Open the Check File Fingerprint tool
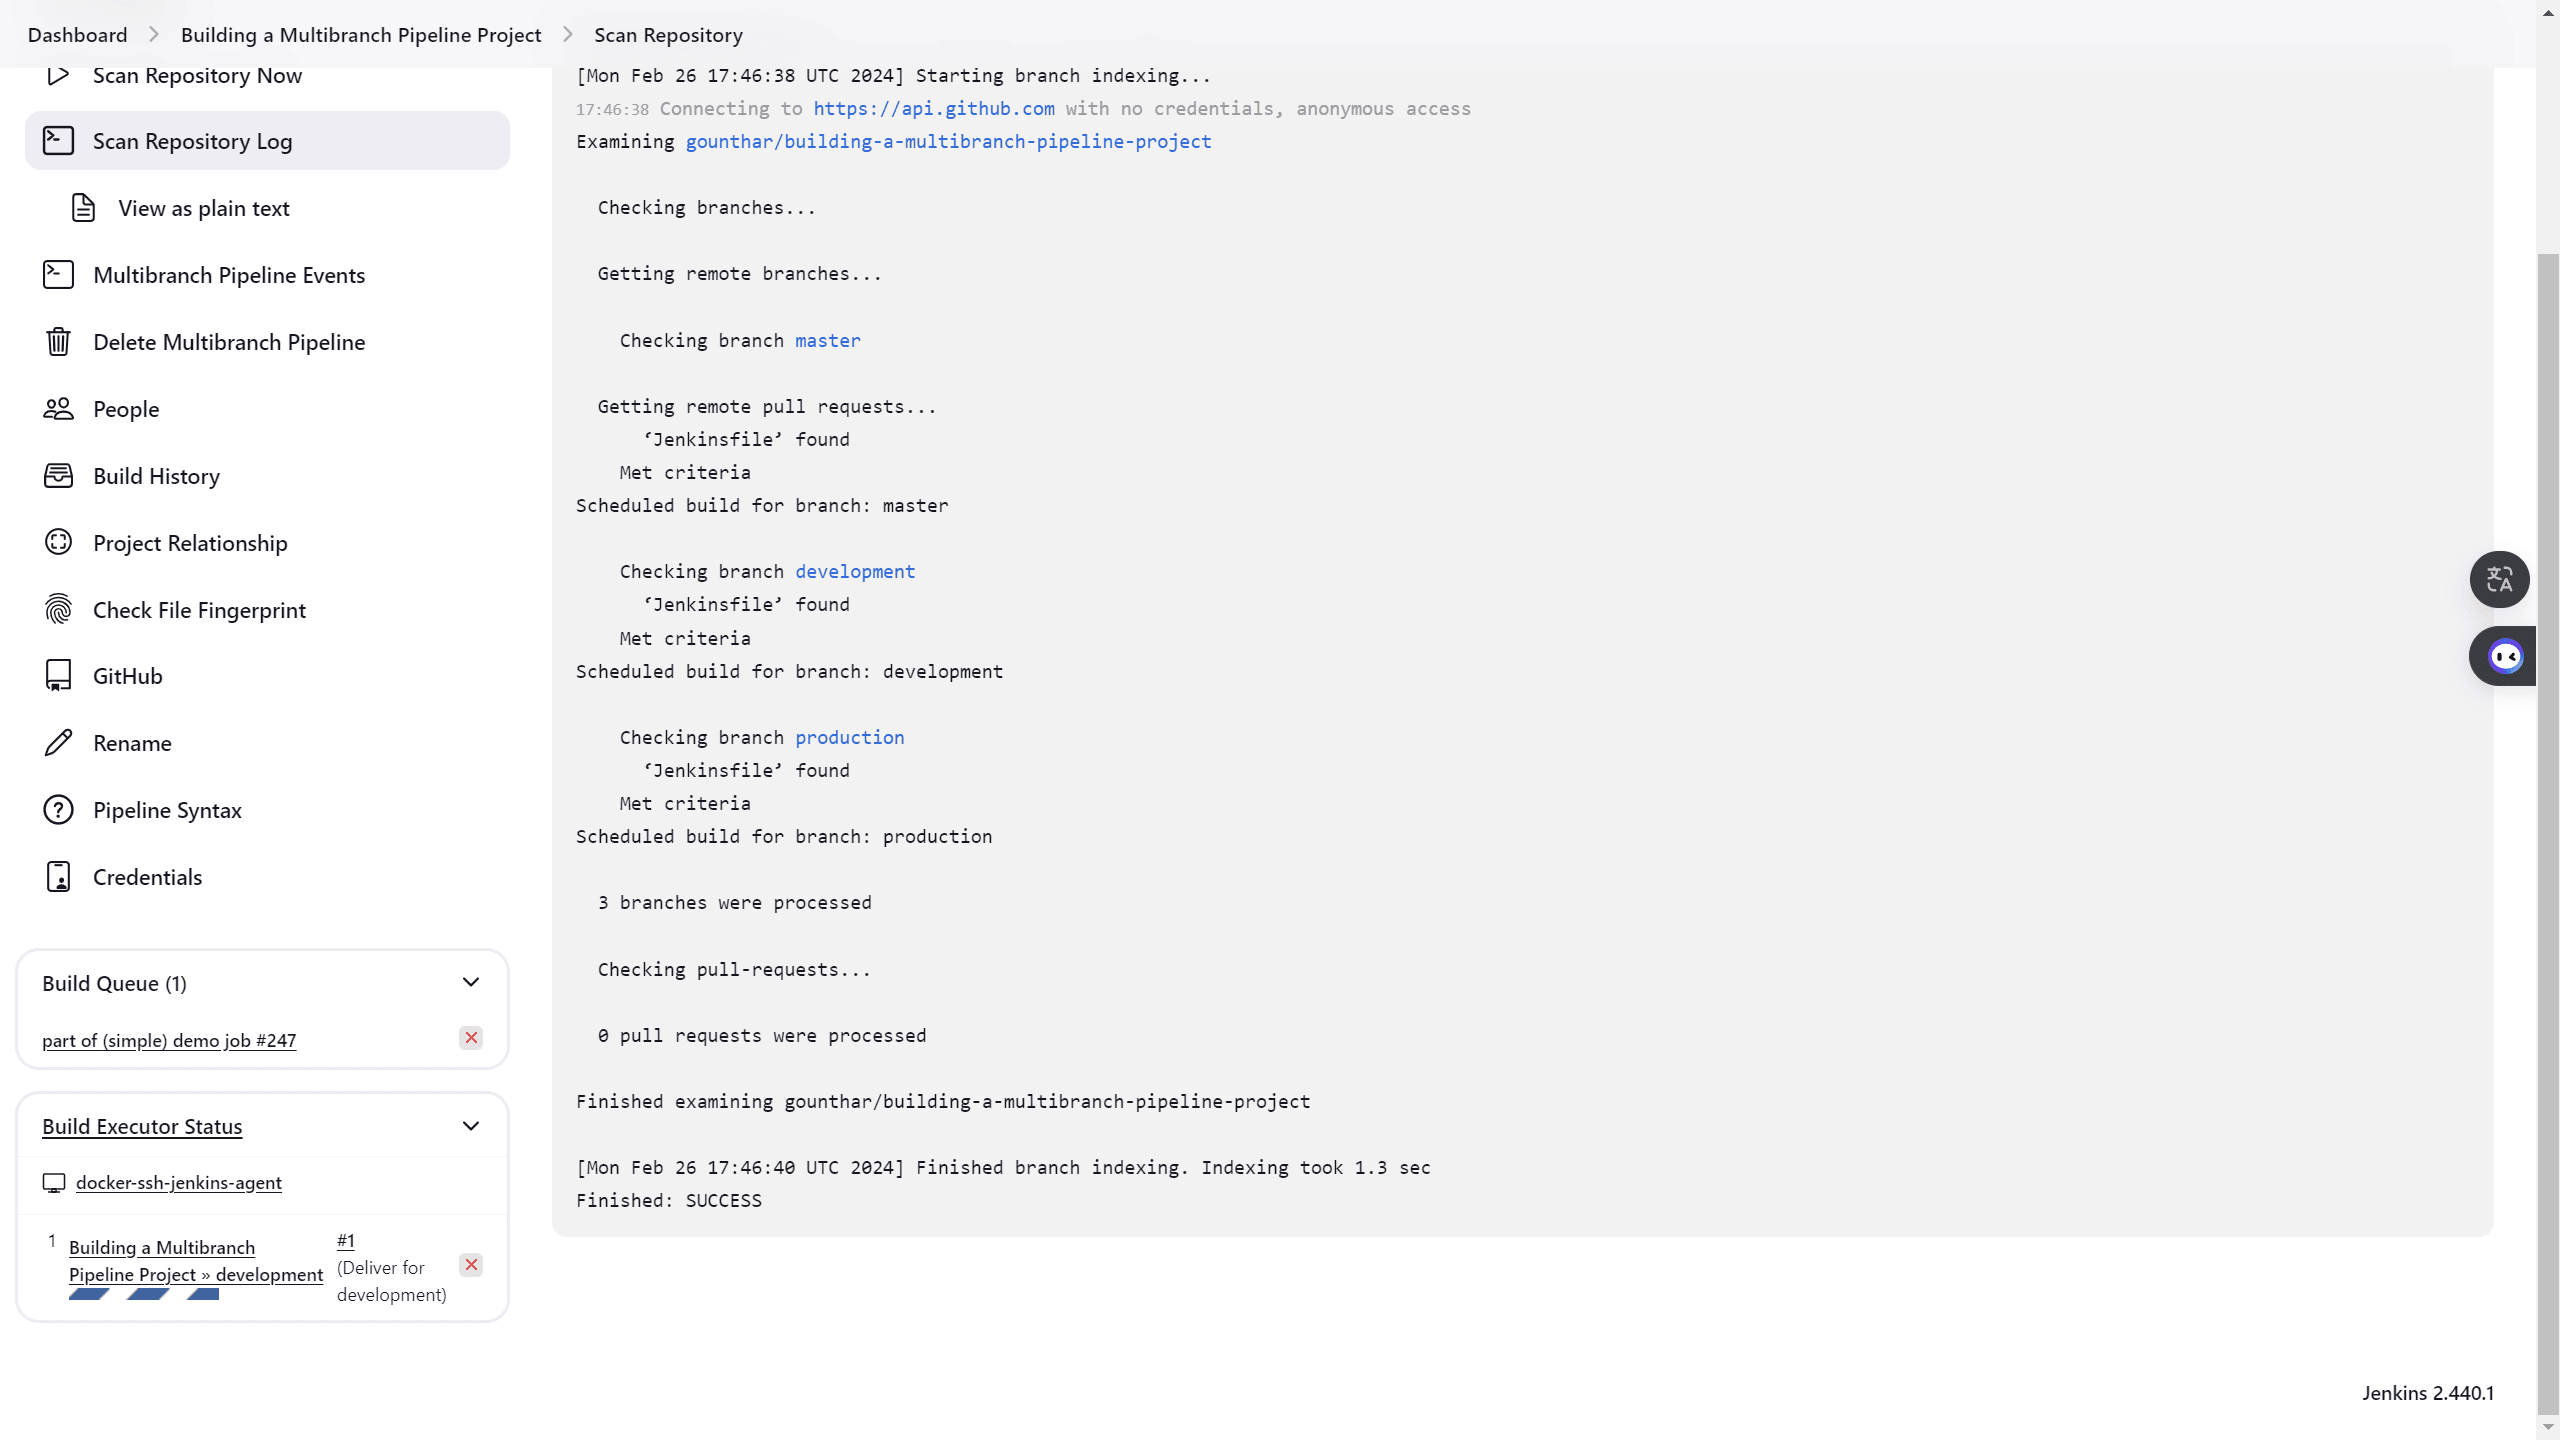This screenshot has height=1440, width=2560. pyautogui.click(x=199, y=608)
